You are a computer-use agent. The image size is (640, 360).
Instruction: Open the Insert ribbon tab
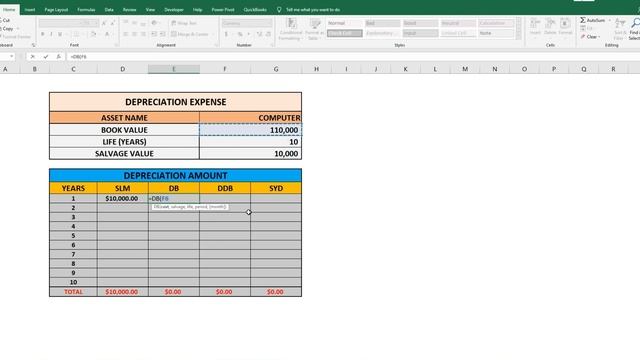click(x=30, y=9)
